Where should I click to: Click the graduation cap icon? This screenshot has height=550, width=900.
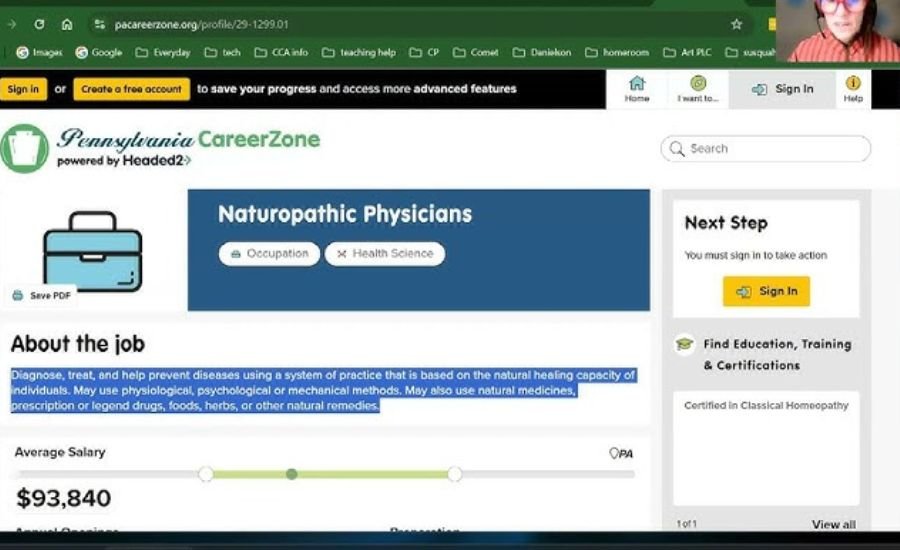pos(684,344)
